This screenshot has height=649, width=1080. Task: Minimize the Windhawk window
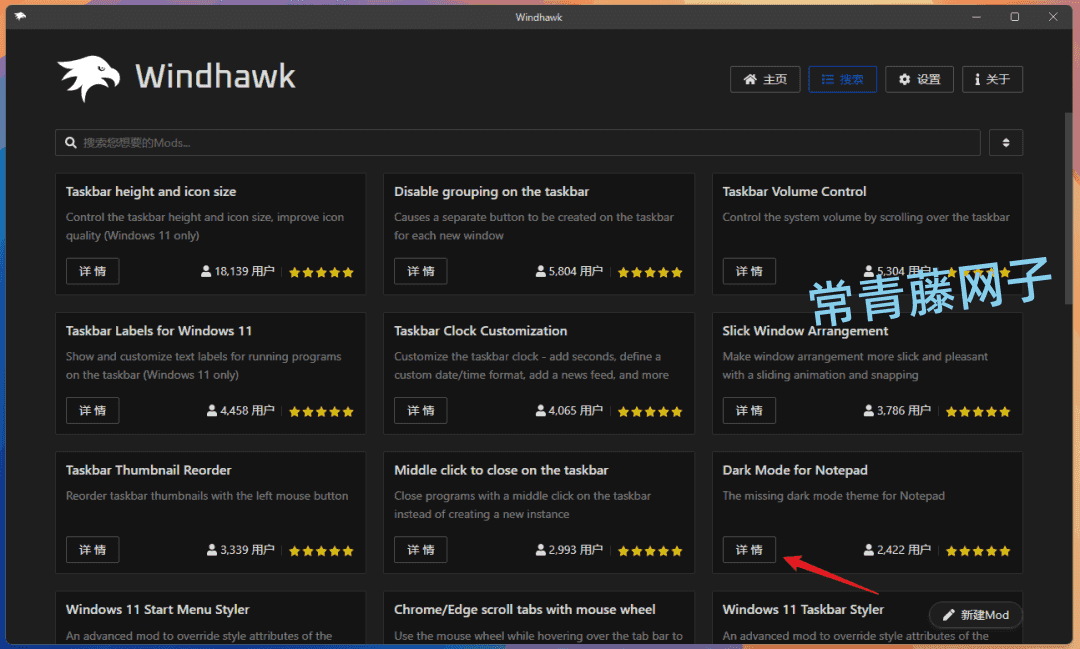(976, 17)
